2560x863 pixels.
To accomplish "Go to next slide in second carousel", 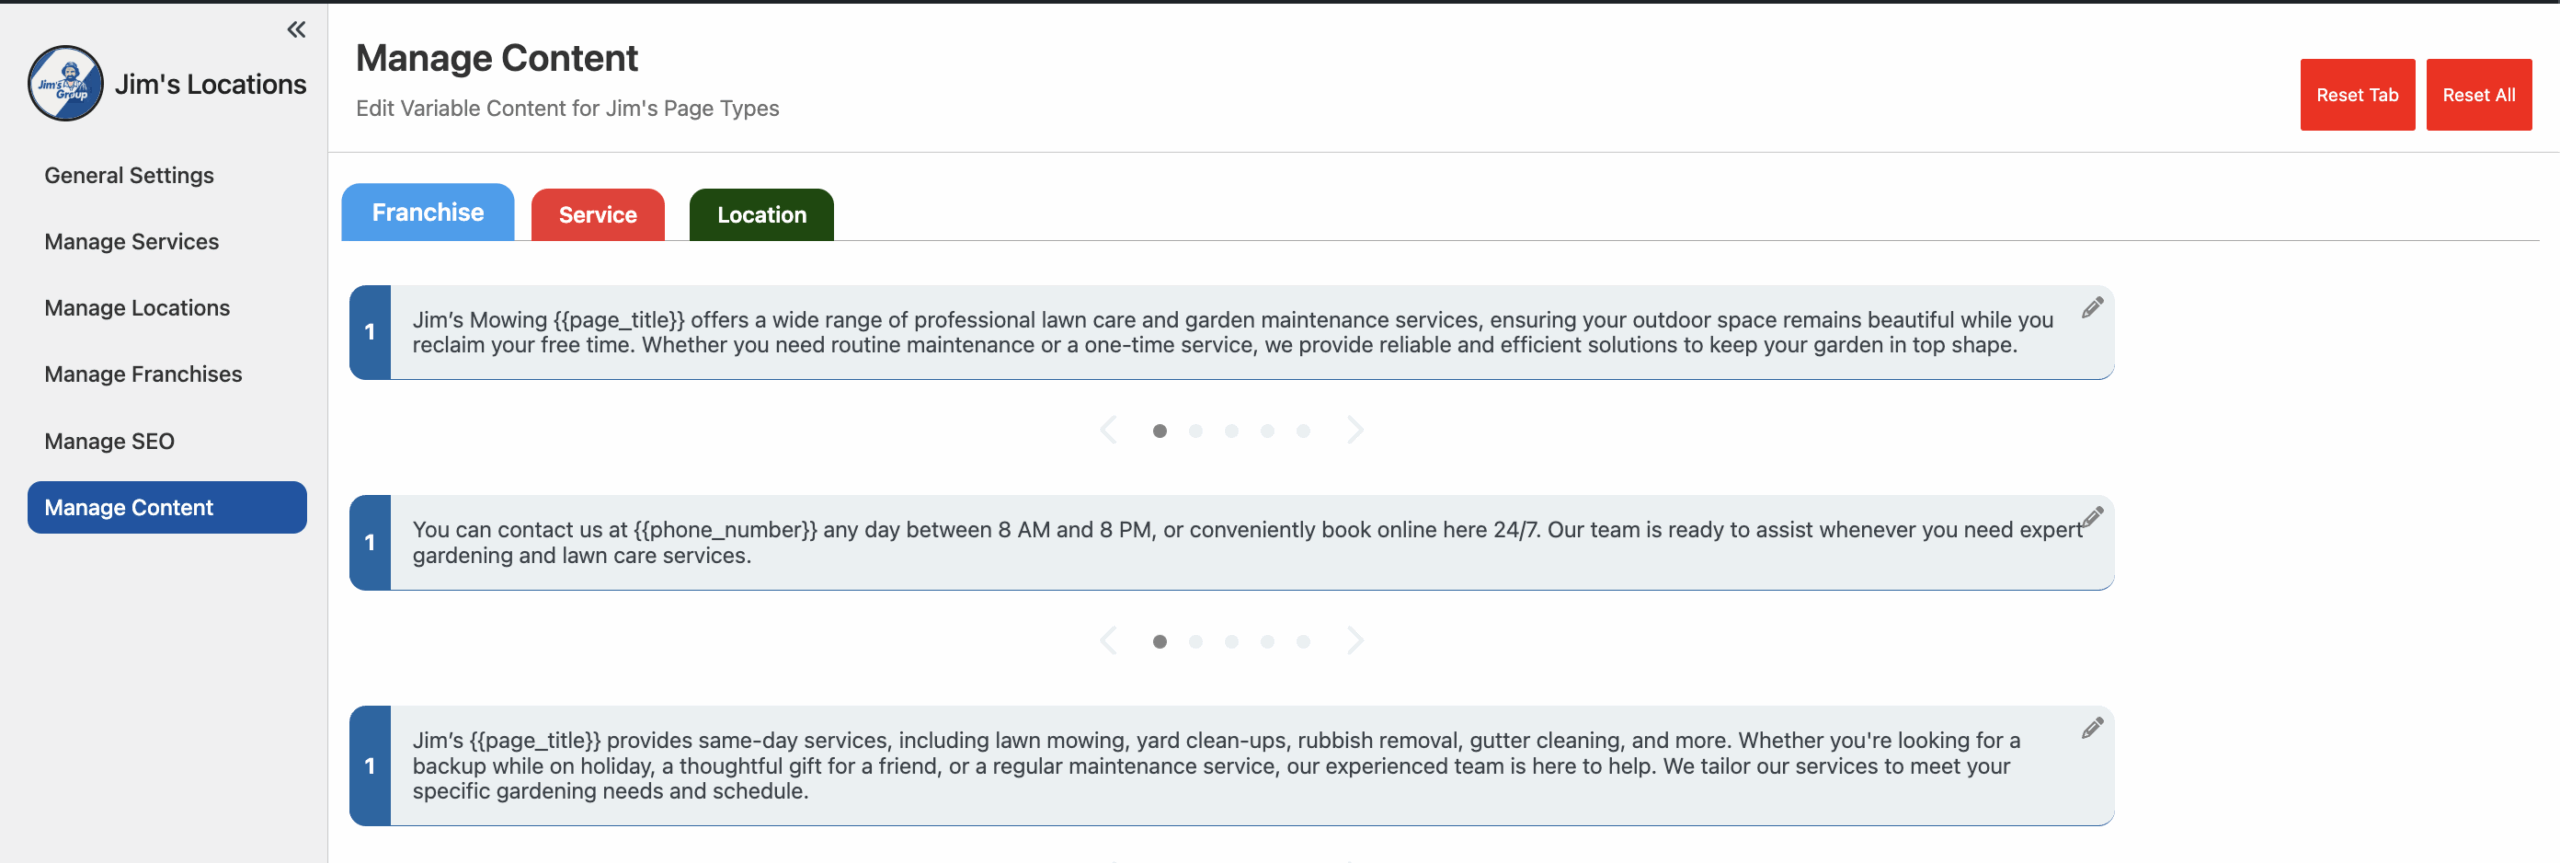I will coord(1355,641).
